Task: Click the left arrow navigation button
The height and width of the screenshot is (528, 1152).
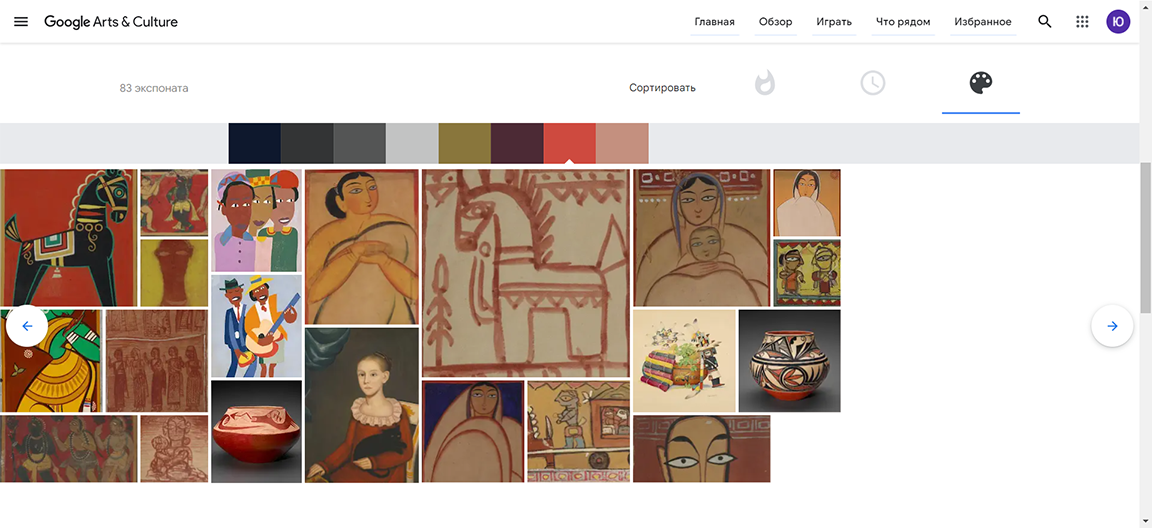Action: click(27, 326)
